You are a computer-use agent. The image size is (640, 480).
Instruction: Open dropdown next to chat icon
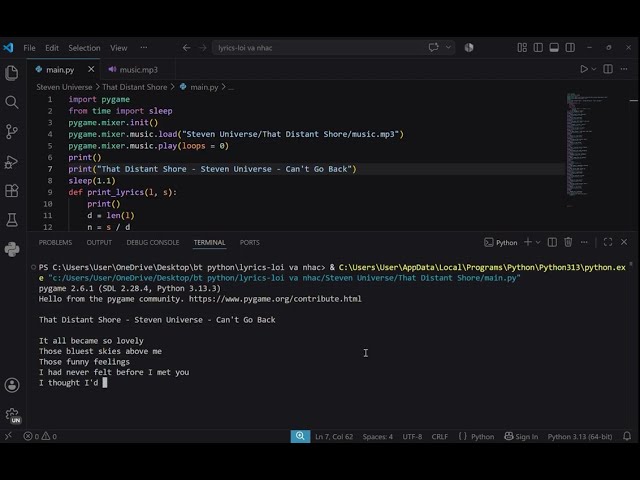click(x=448, y=47)
